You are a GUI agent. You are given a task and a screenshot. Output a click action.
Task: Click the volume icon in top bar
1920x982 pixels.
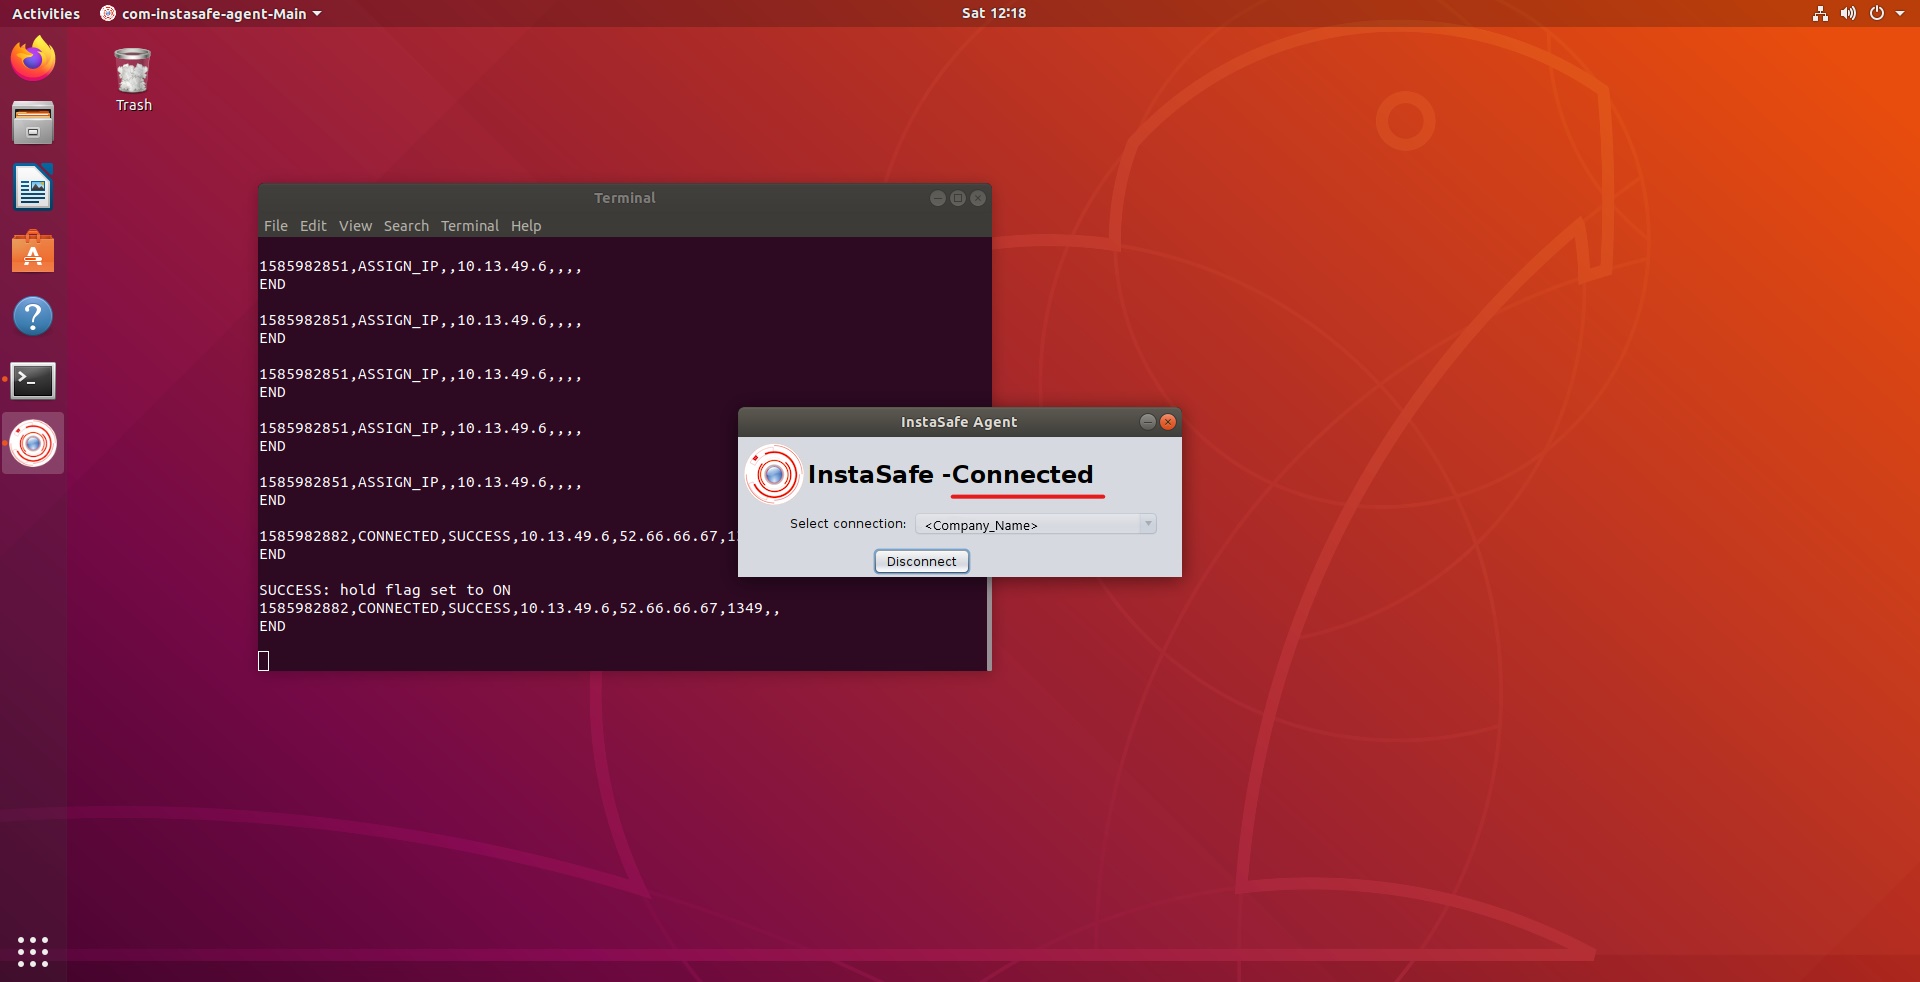click(1848, 14)
